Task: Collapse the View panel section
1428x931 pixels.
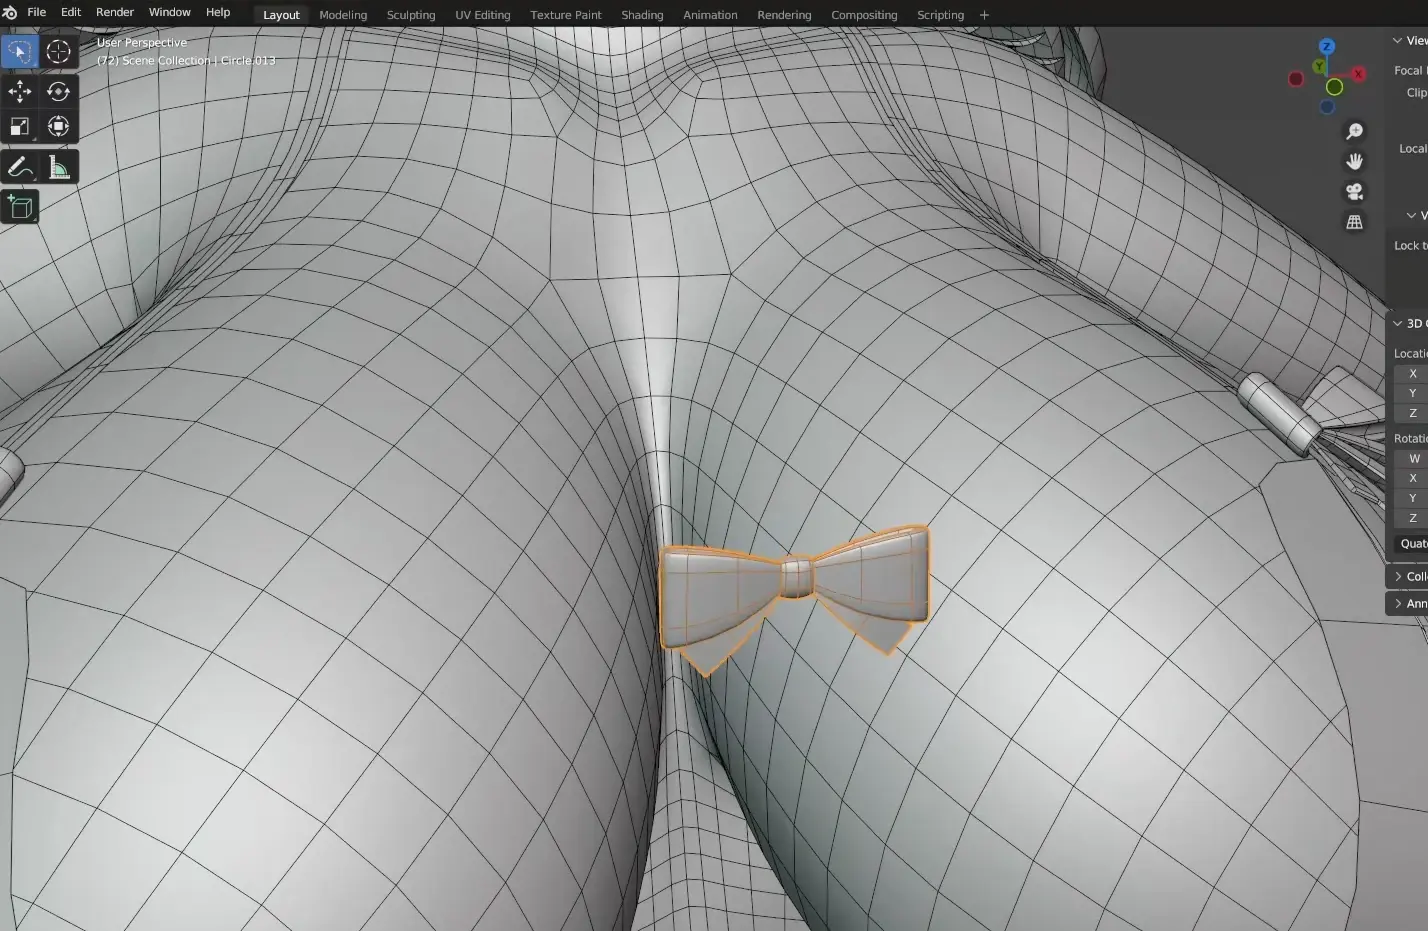Action: pyautogui.click(x=1398, y=41)
